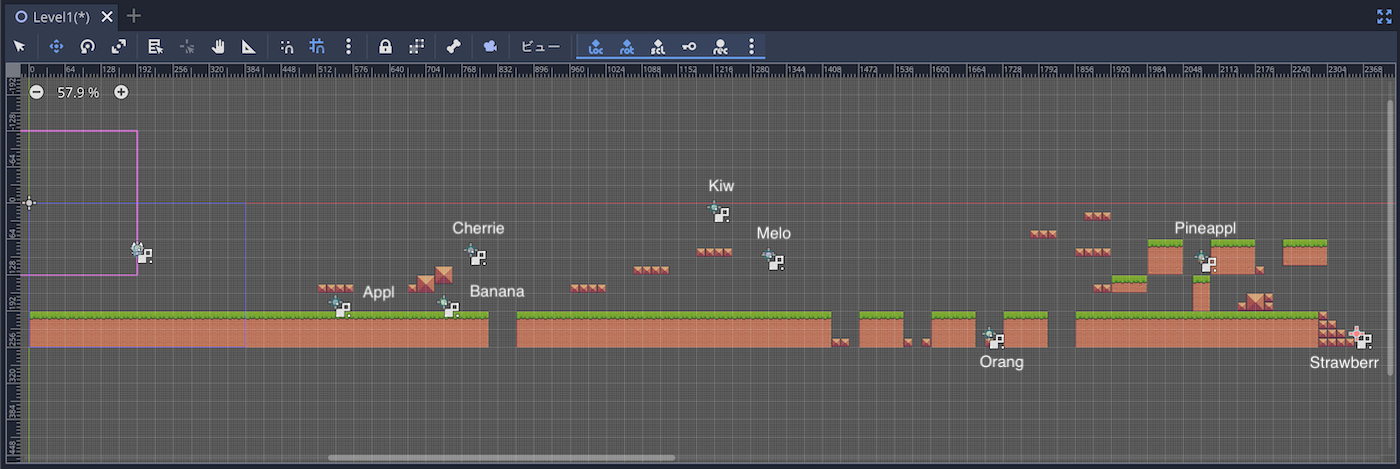
Task: Select the Pineappl node icon
Action: [1206, 261]
